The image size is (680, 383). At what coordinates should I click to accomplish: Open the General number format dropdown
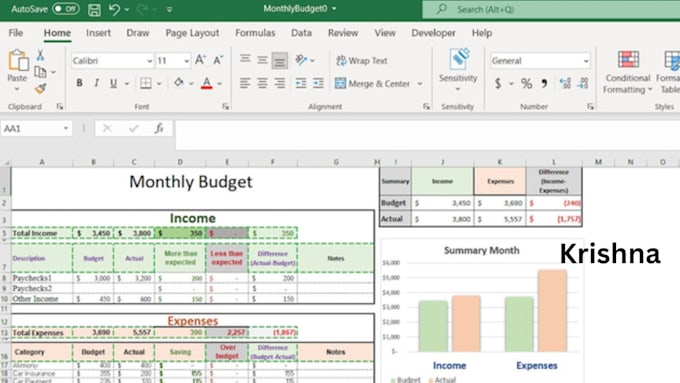[586, 61]
